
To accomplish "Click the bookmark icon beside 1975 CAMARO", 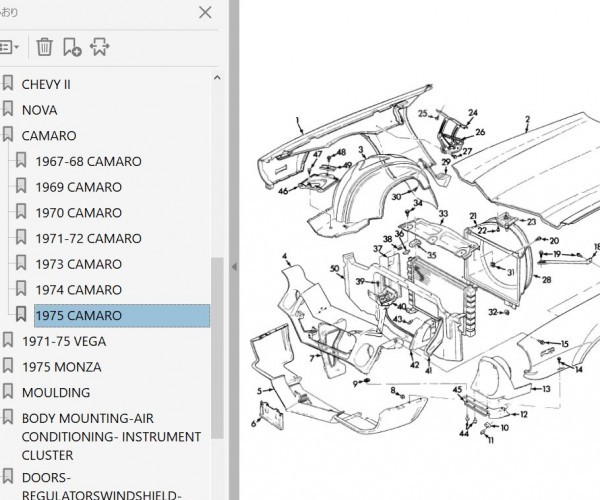I will coord(21,314).
